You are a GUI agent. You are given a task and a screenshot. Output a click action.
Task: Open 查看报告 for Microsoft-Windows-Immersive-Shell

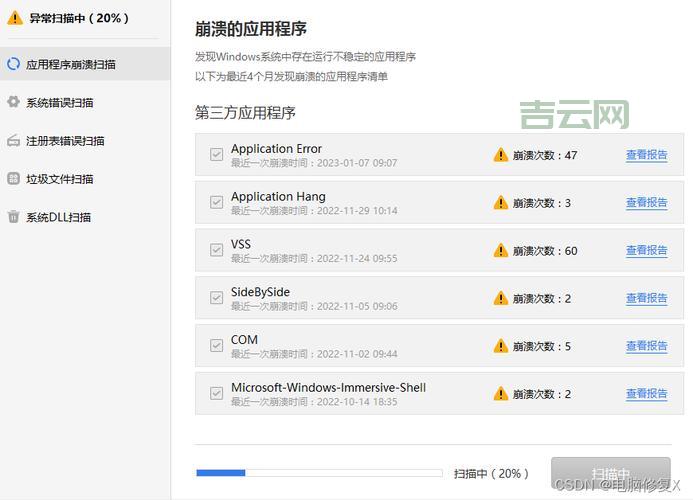[x=647, y=393]
